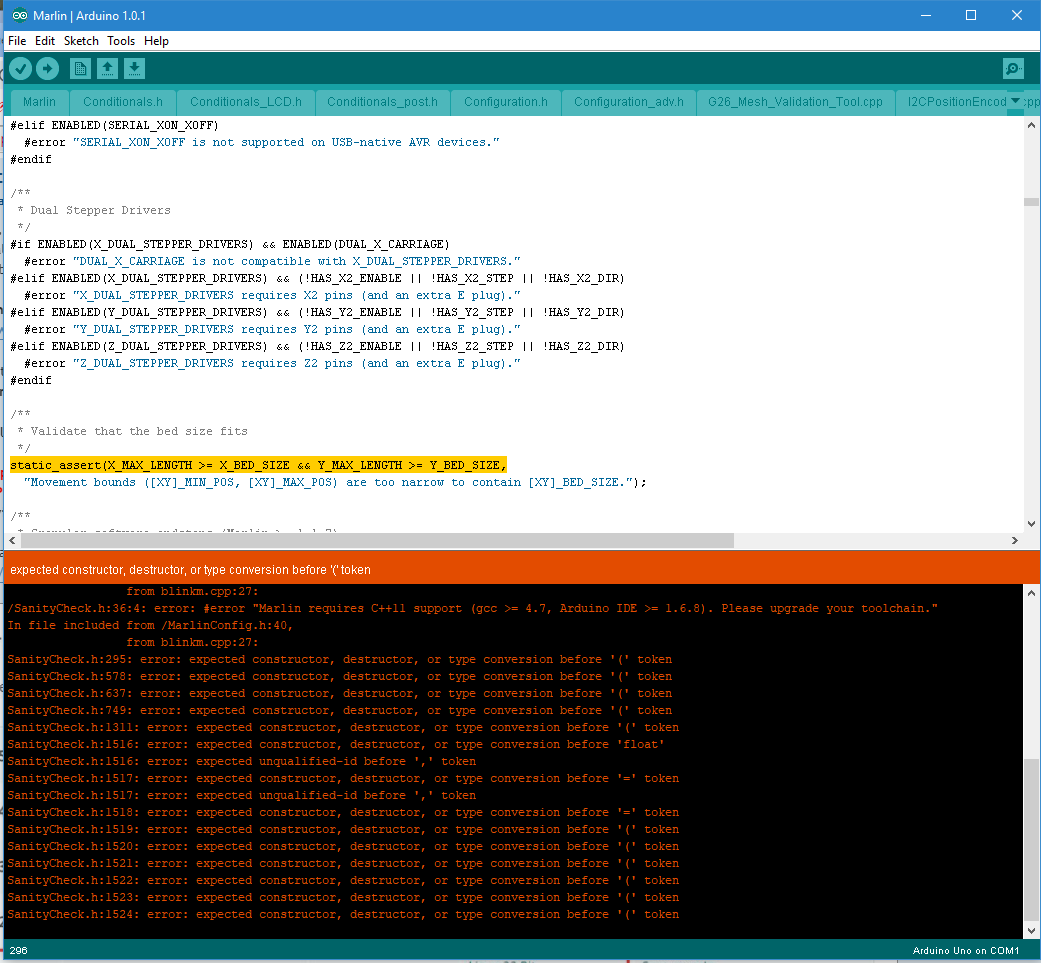Click console scrollbar down arrow
The height and width of the screenshot is (963, 1041).
tap(1031, 930)
